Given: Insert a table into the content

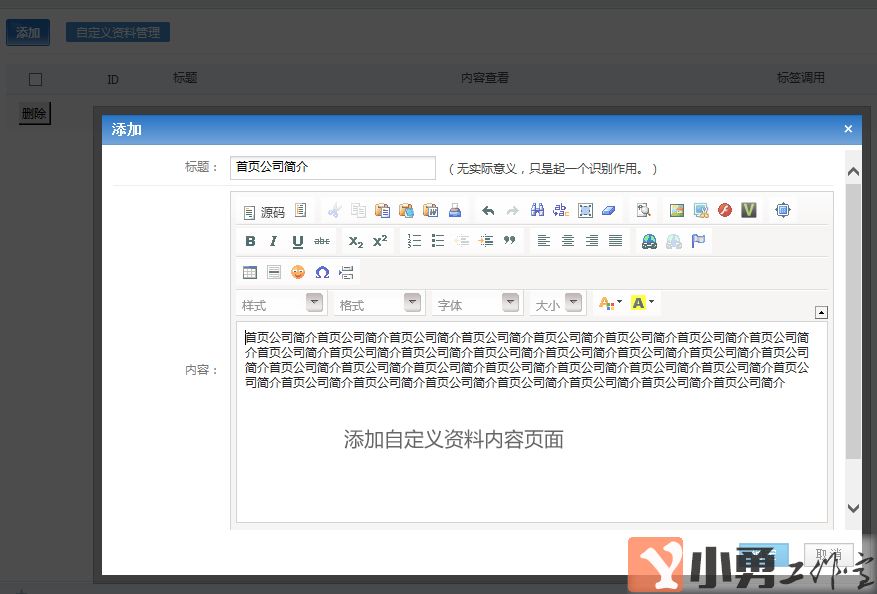Looking at the screenshot, I should coord(250,272).
